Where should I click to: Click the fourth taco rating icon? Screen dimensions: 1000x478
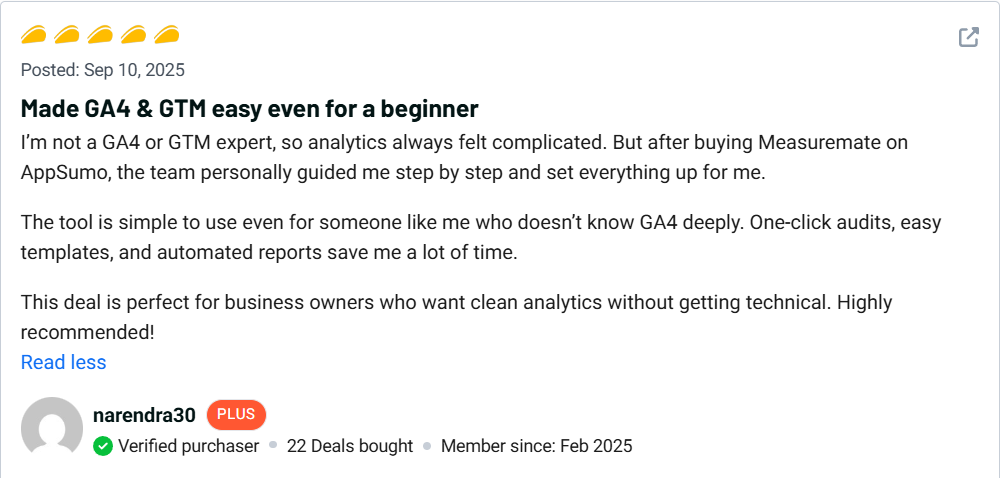tap(133, 36)
